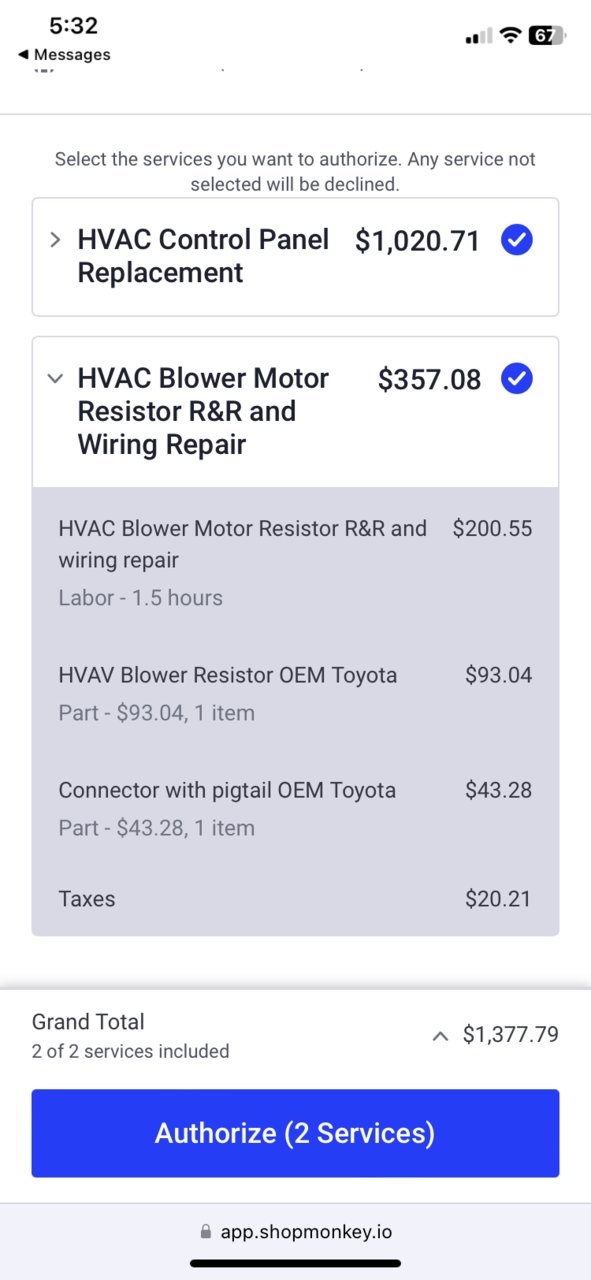Tap Connector with pigtail OEM Toyota part

pos(227,790)
